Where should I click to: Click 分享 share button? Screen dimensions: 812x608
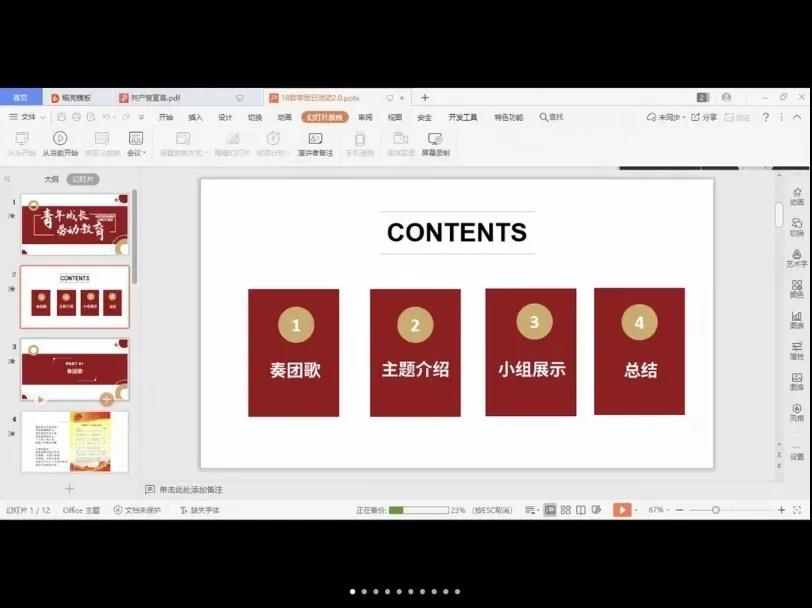click(x=704, y=117)
